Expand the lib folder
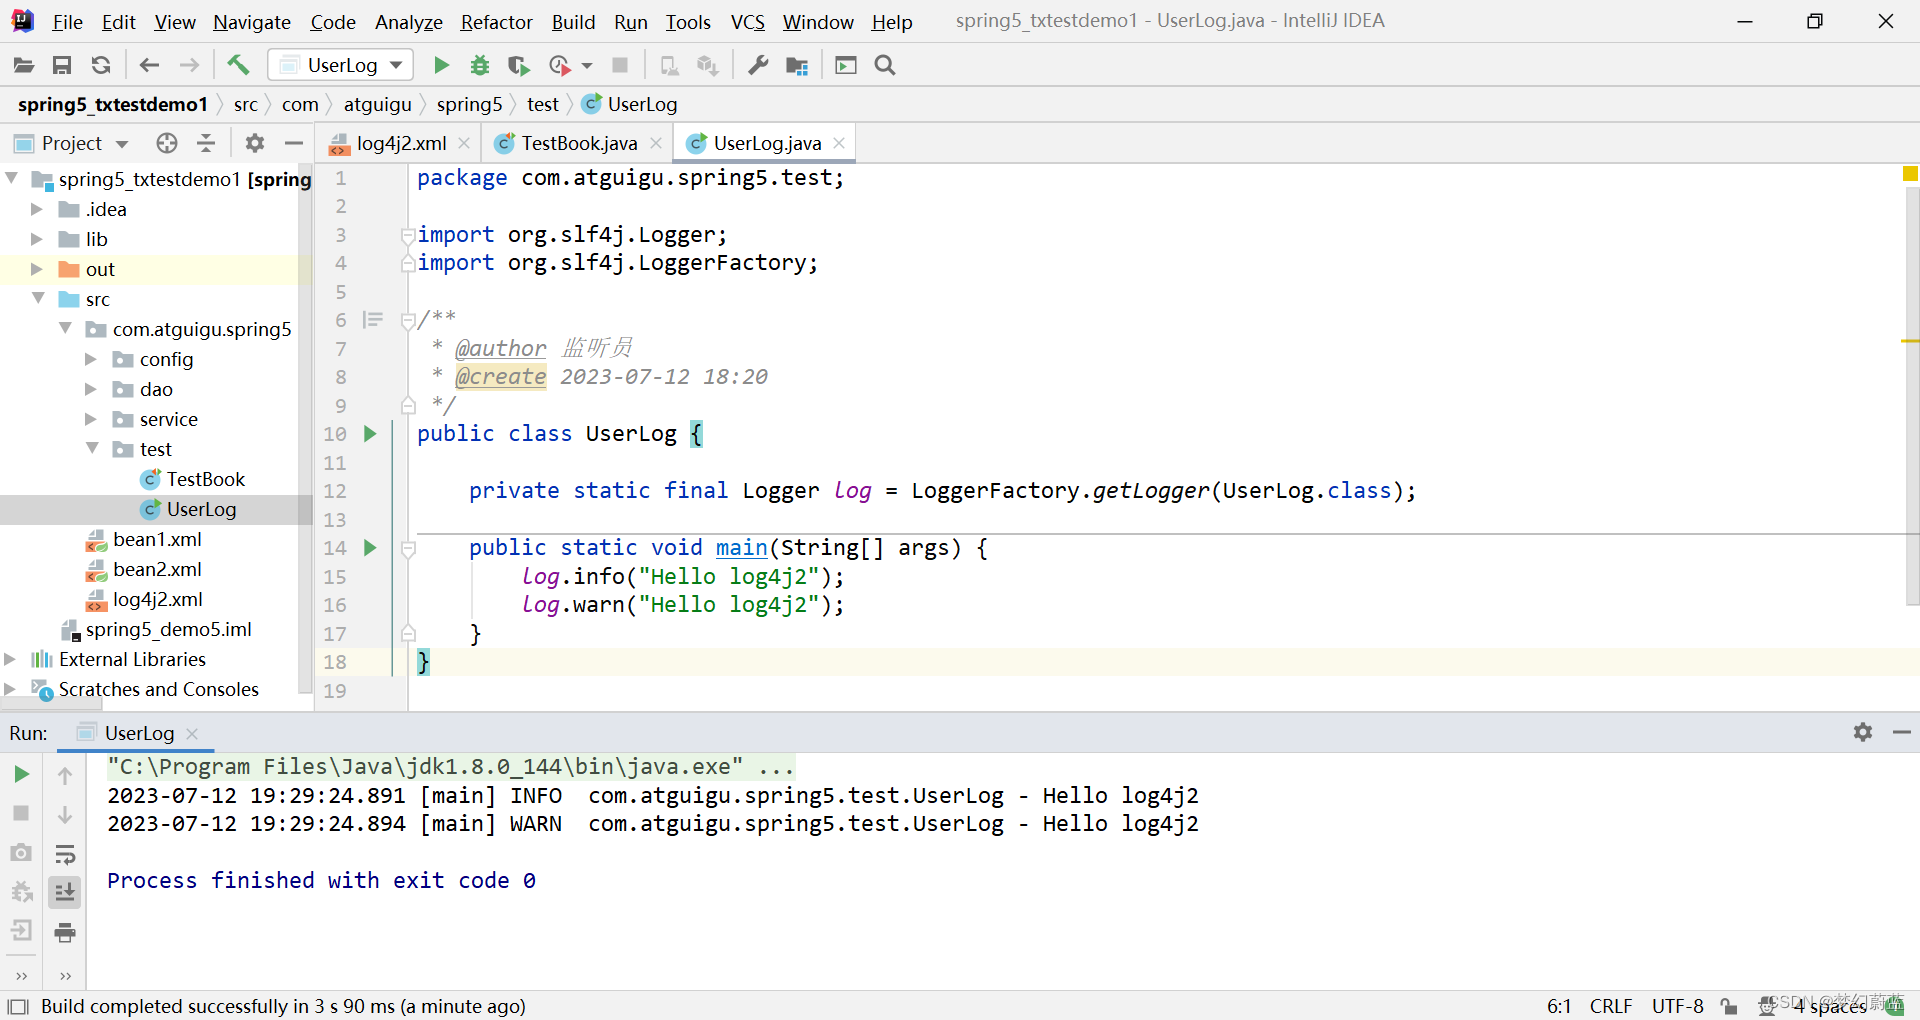The height and width of the screenshot is (1020, 1920). pos(37,239)
